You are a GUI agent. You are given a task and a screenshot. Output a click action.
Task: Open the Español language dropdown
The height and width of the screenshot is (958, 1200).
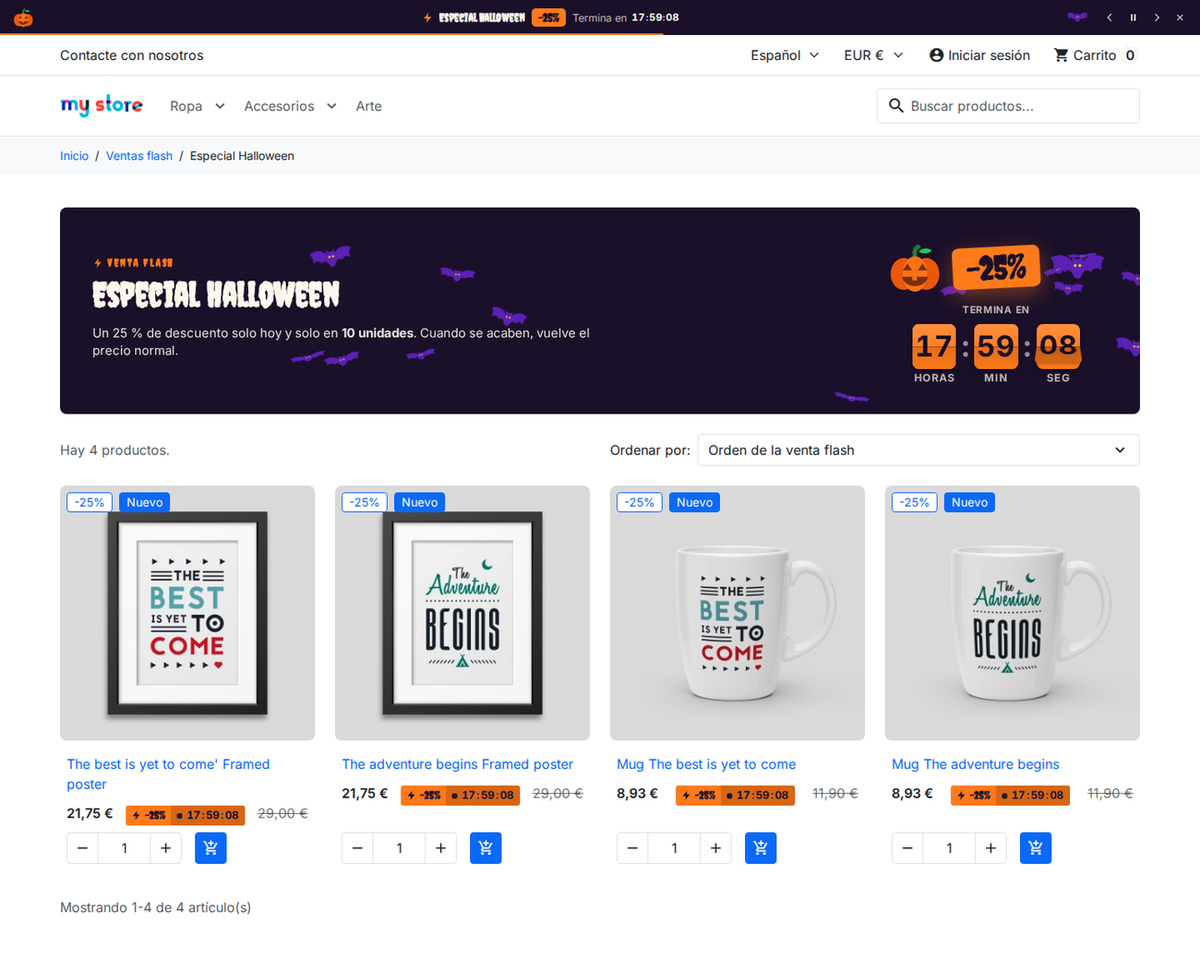pos(785,55)
